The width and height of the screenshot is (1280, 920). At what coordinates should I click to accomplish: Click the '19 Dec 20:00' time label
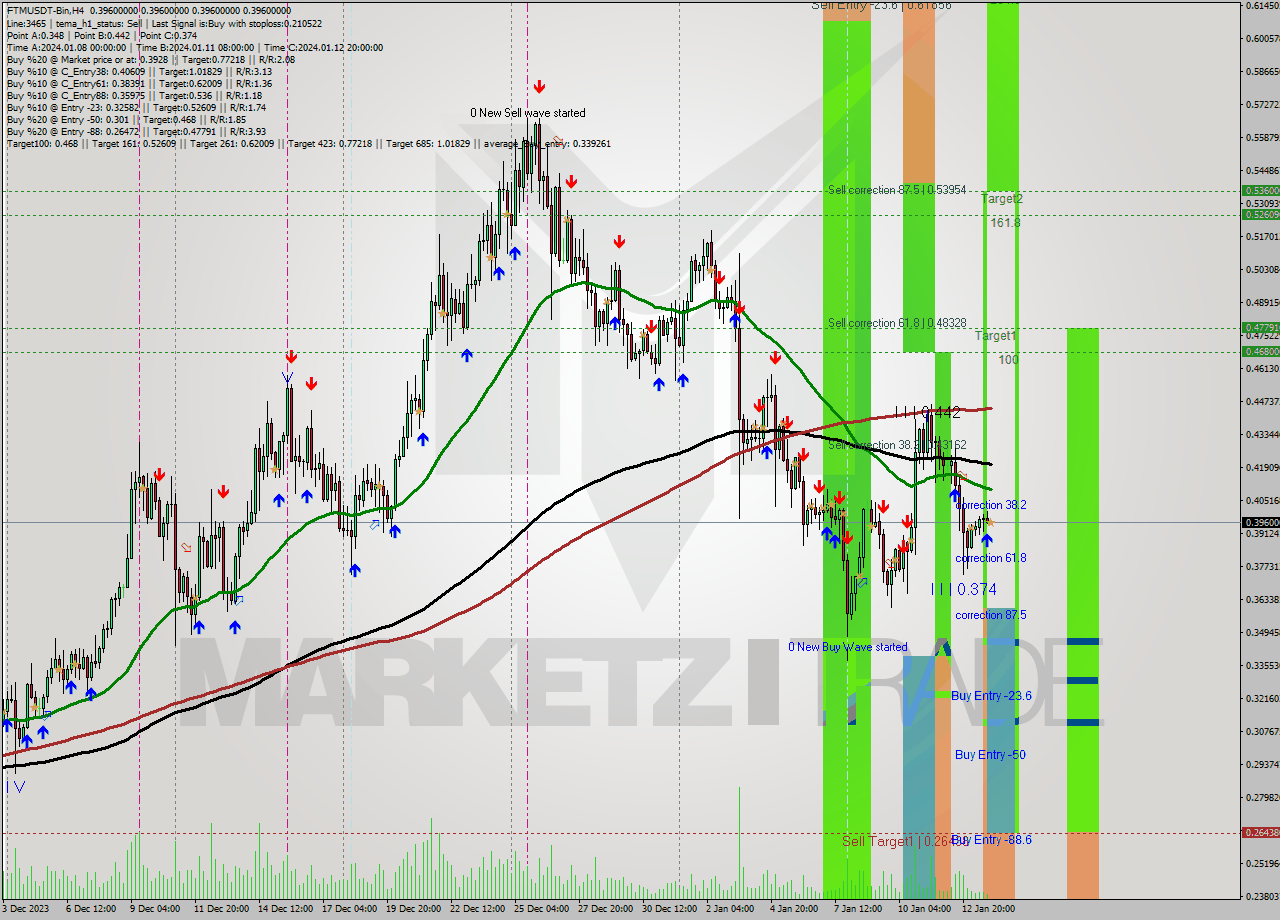pos(412,908)
